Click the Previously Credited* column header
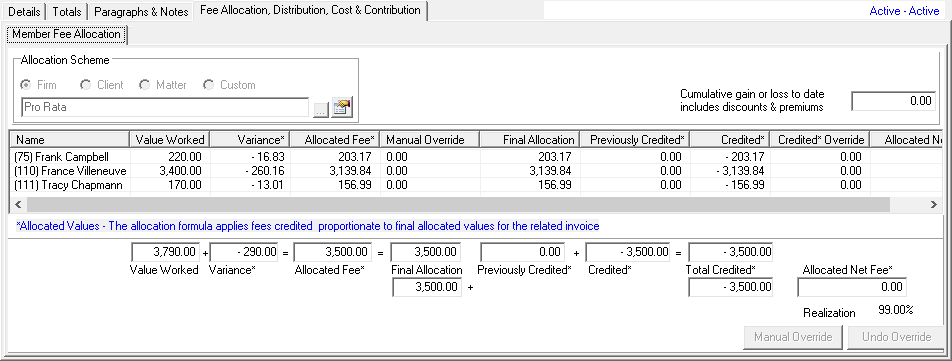This screenshot has width=952, height=361. (634, 140)
